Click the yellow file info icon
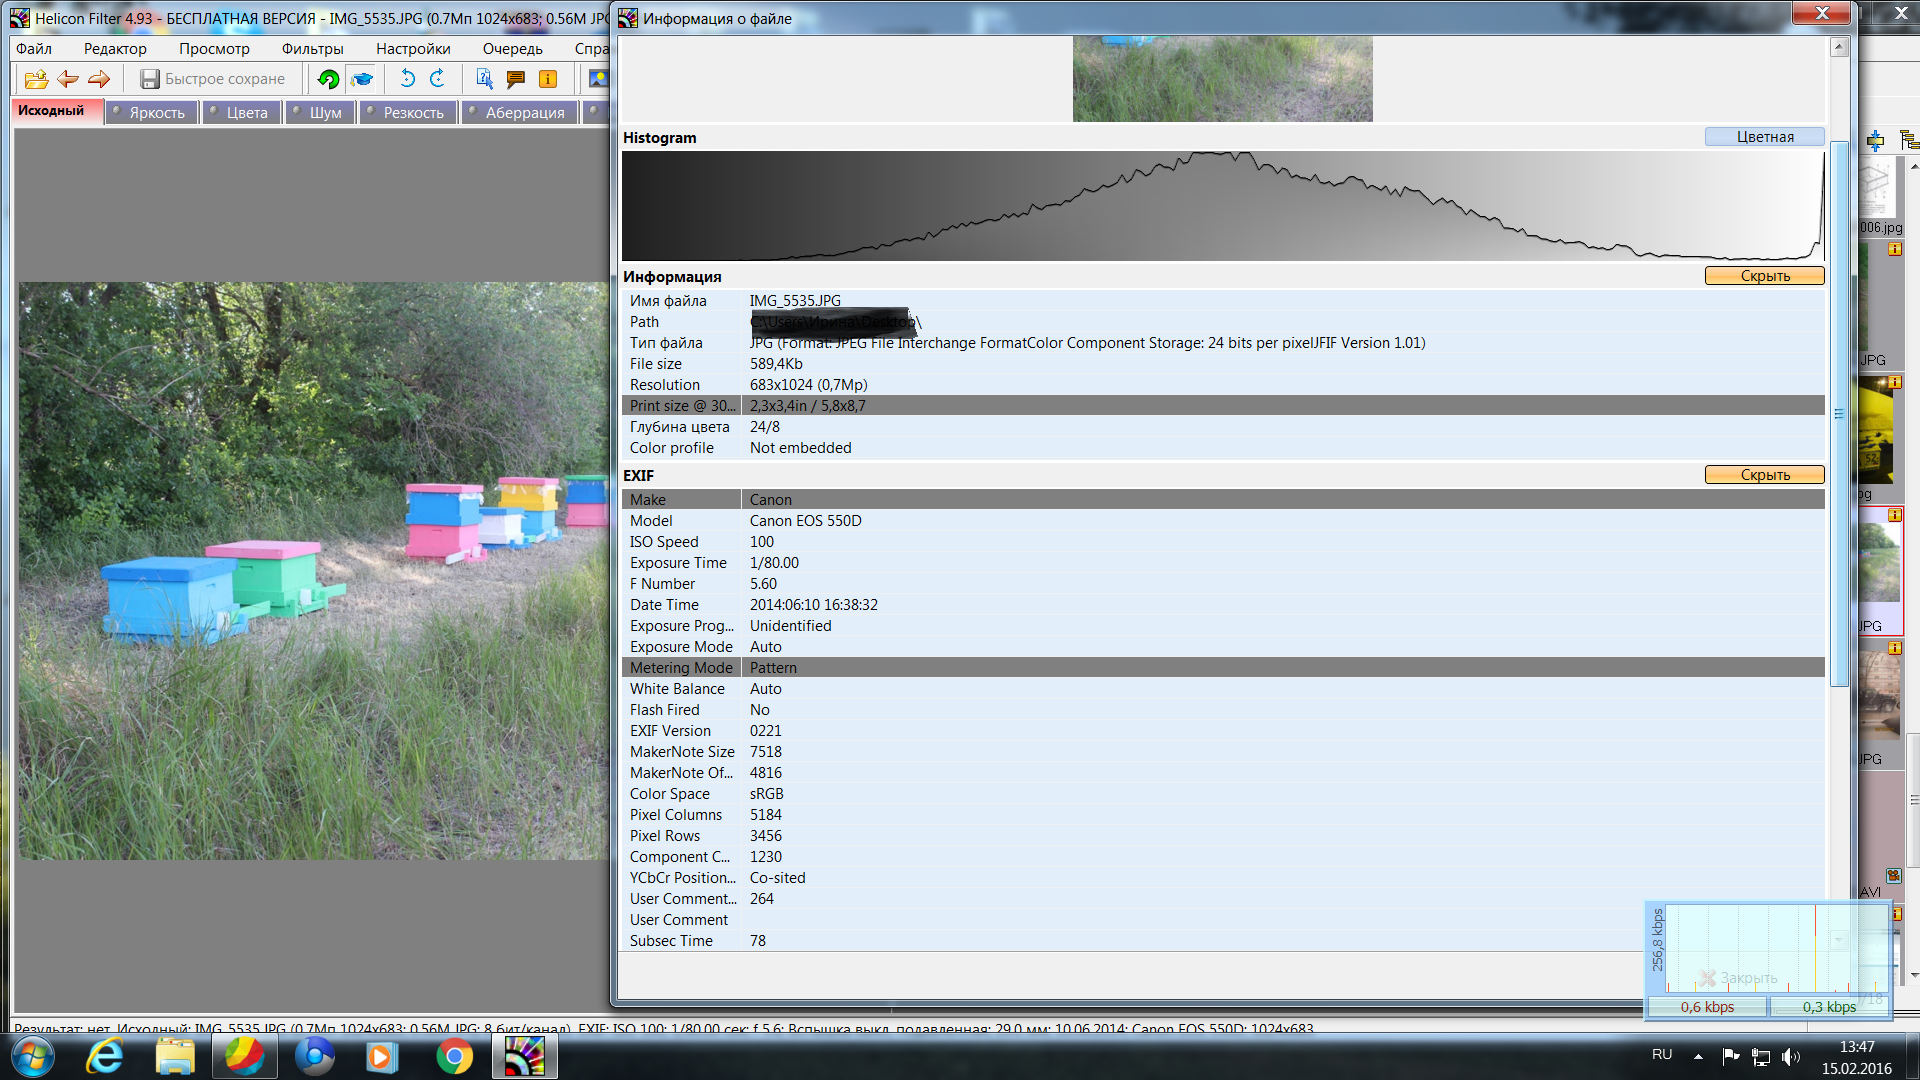This screenshot has width=1920, height=1080. pos(548,79)
